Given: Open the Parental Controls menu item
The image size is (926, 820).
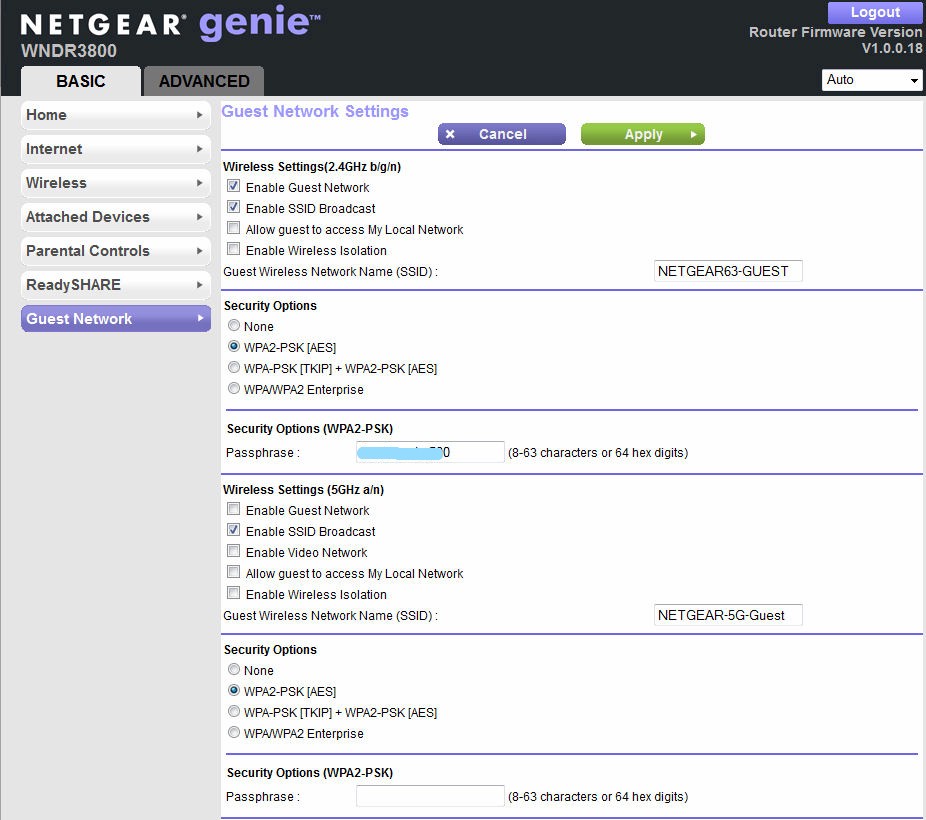Looking at the screenshot, I should pyautogui.click(x=116, y=251).
